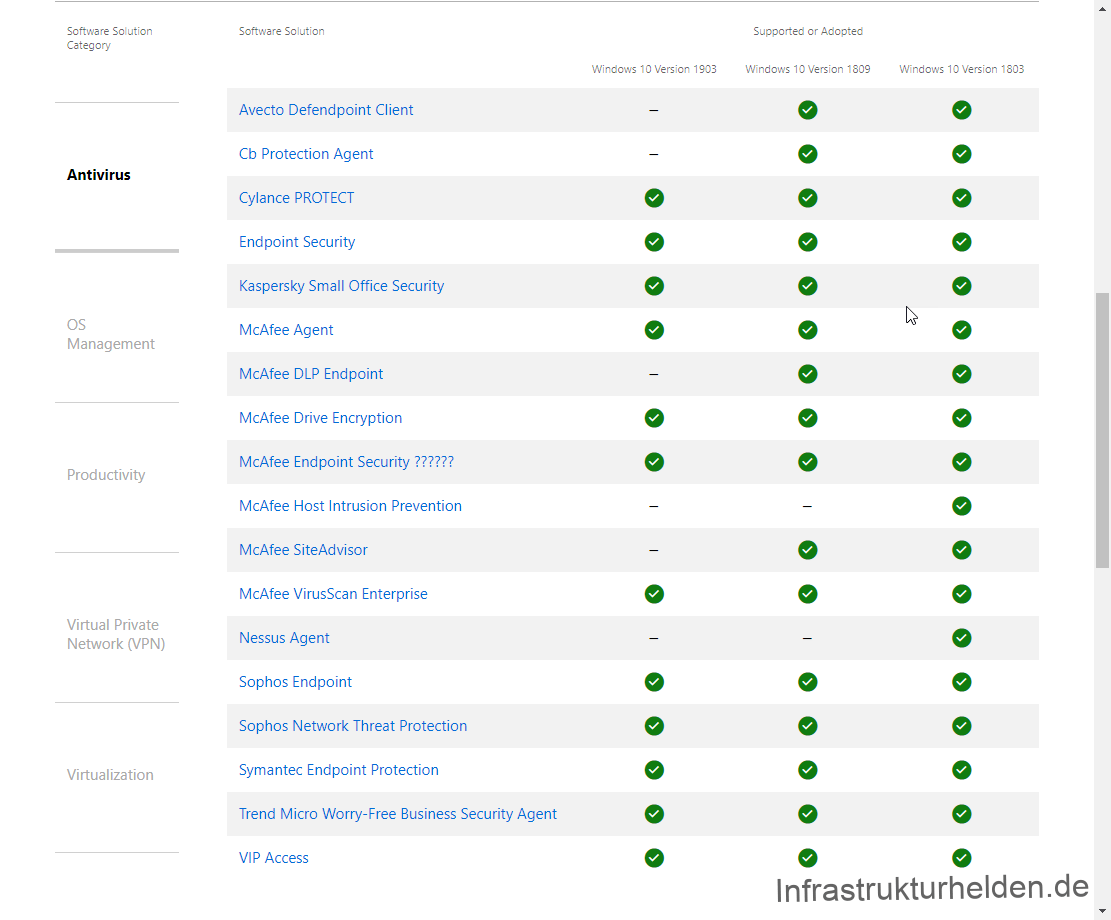The width and height of the screenshot is (1111, 920).
Task: Click Trend Micro checkmark for Version 1809
Action: [x=808, y=813]
